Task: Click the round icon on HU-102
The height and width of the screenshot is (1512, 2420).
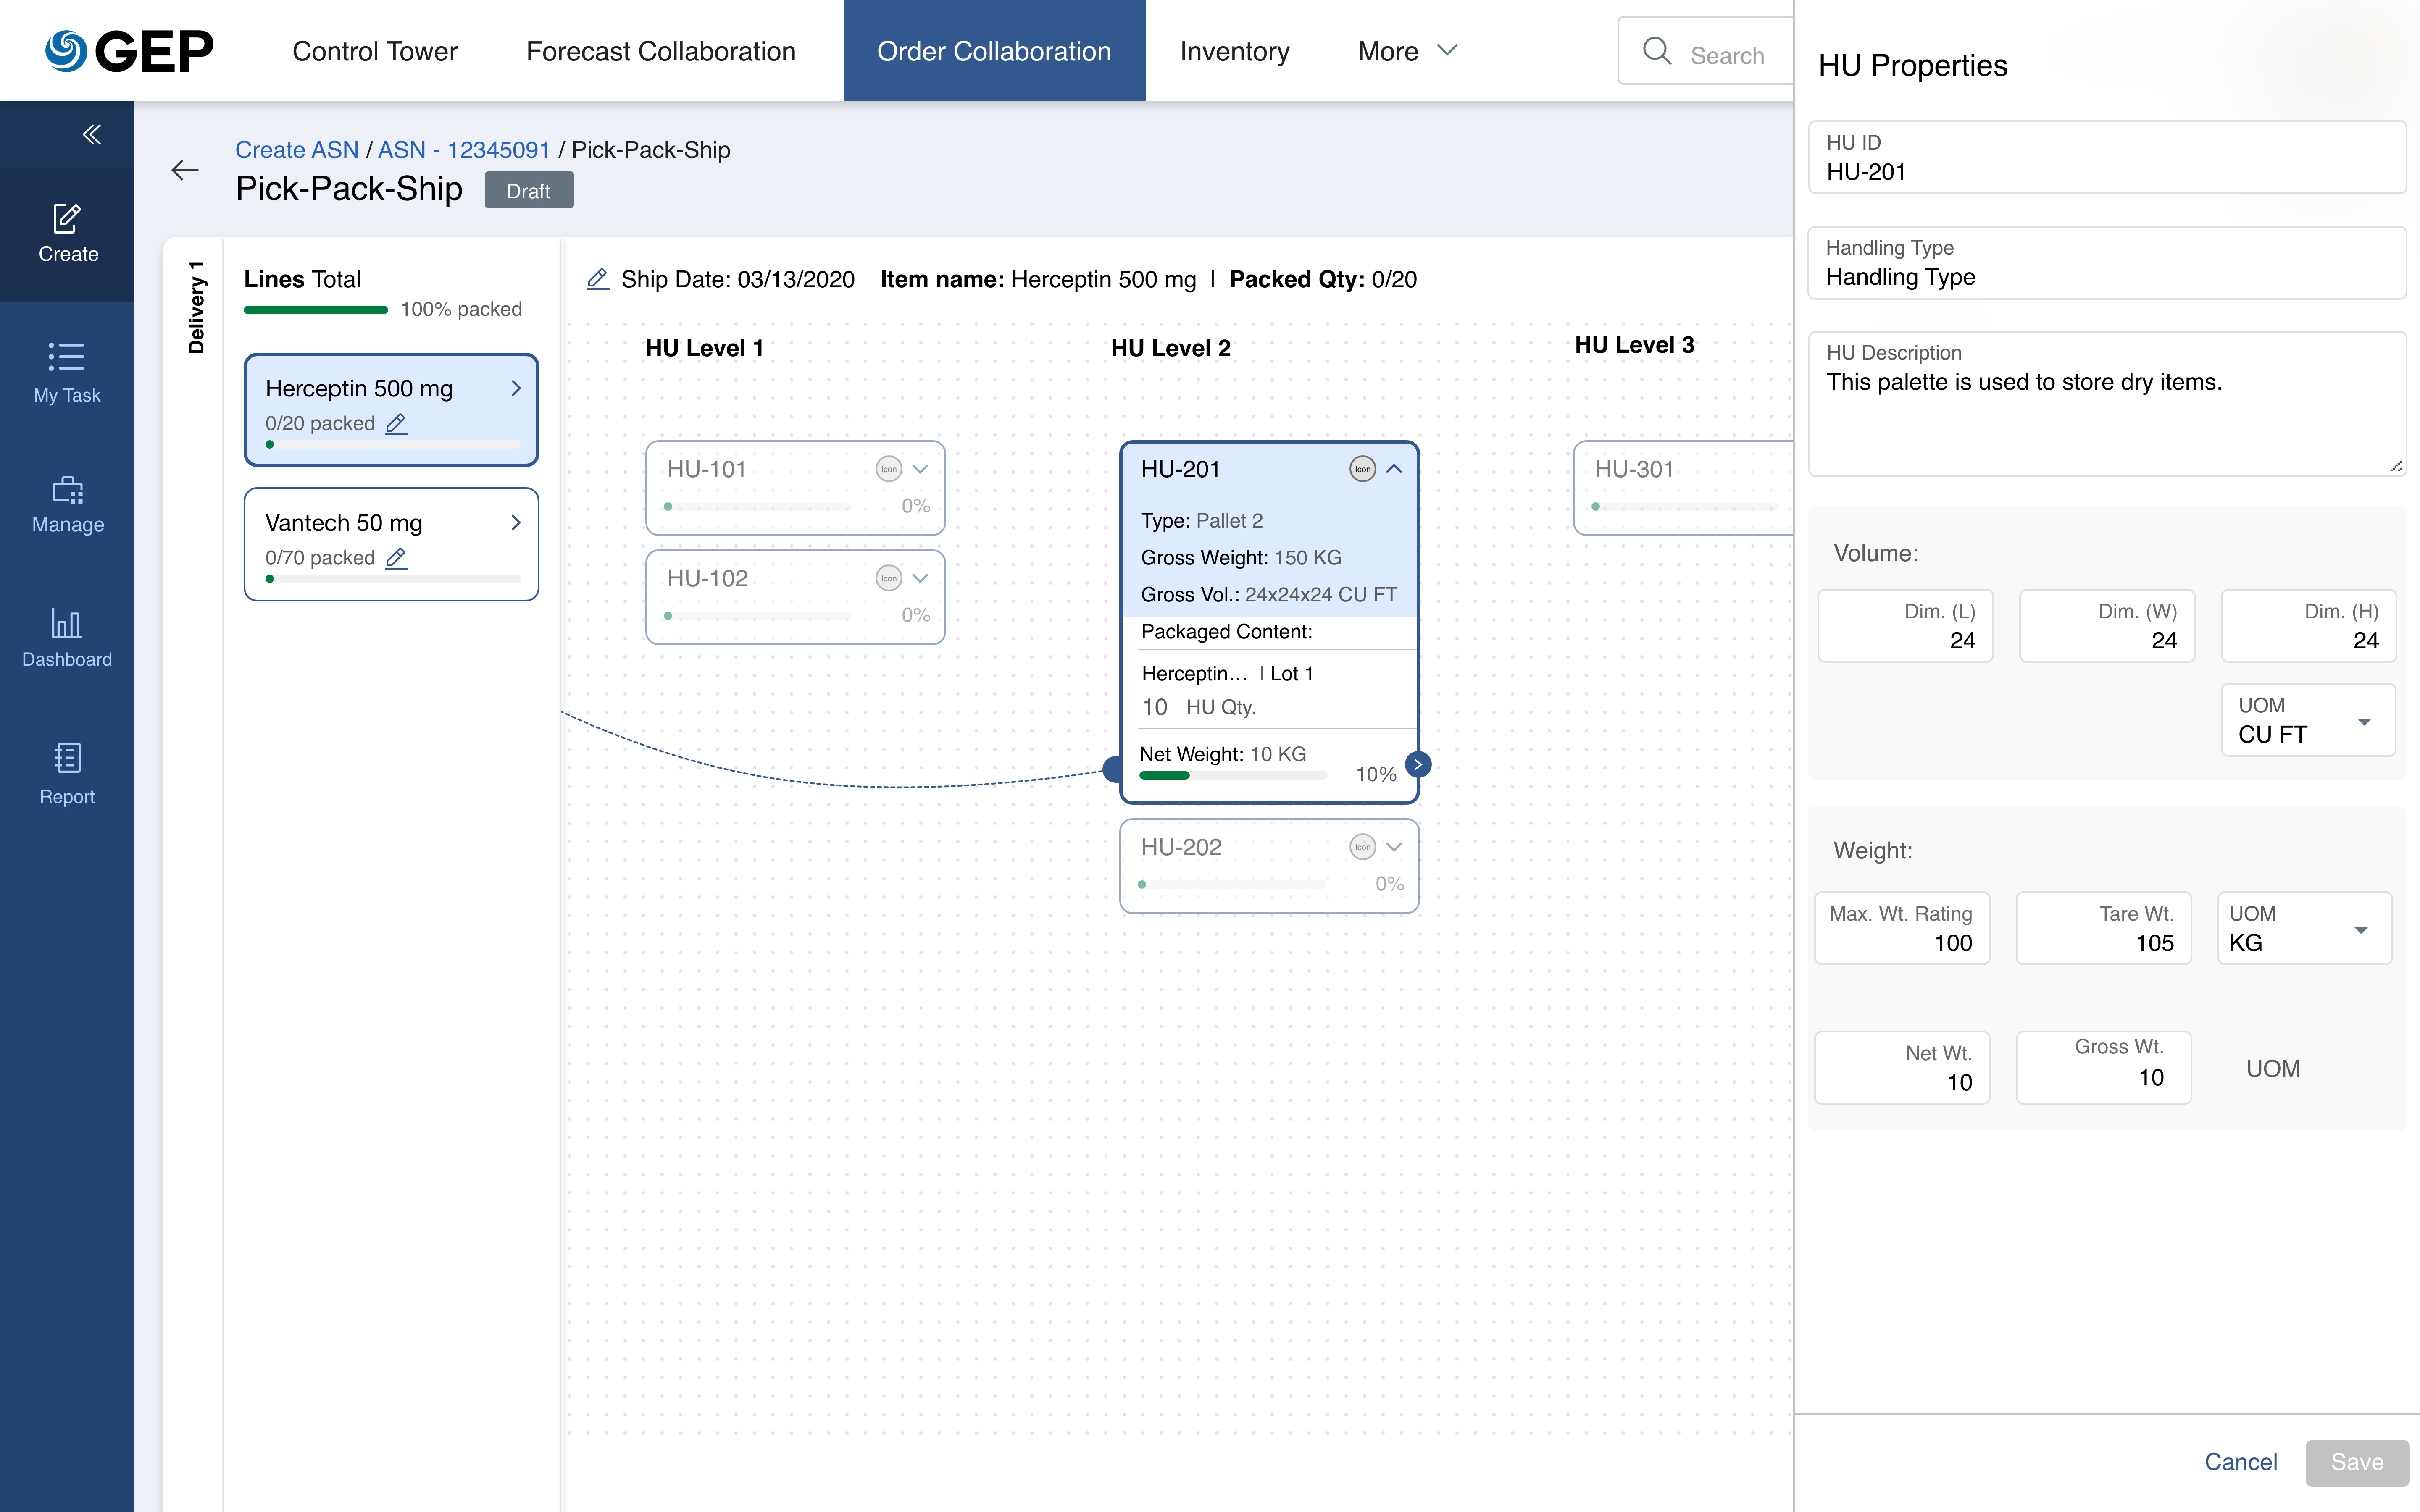Action: (x=888, y=578)
